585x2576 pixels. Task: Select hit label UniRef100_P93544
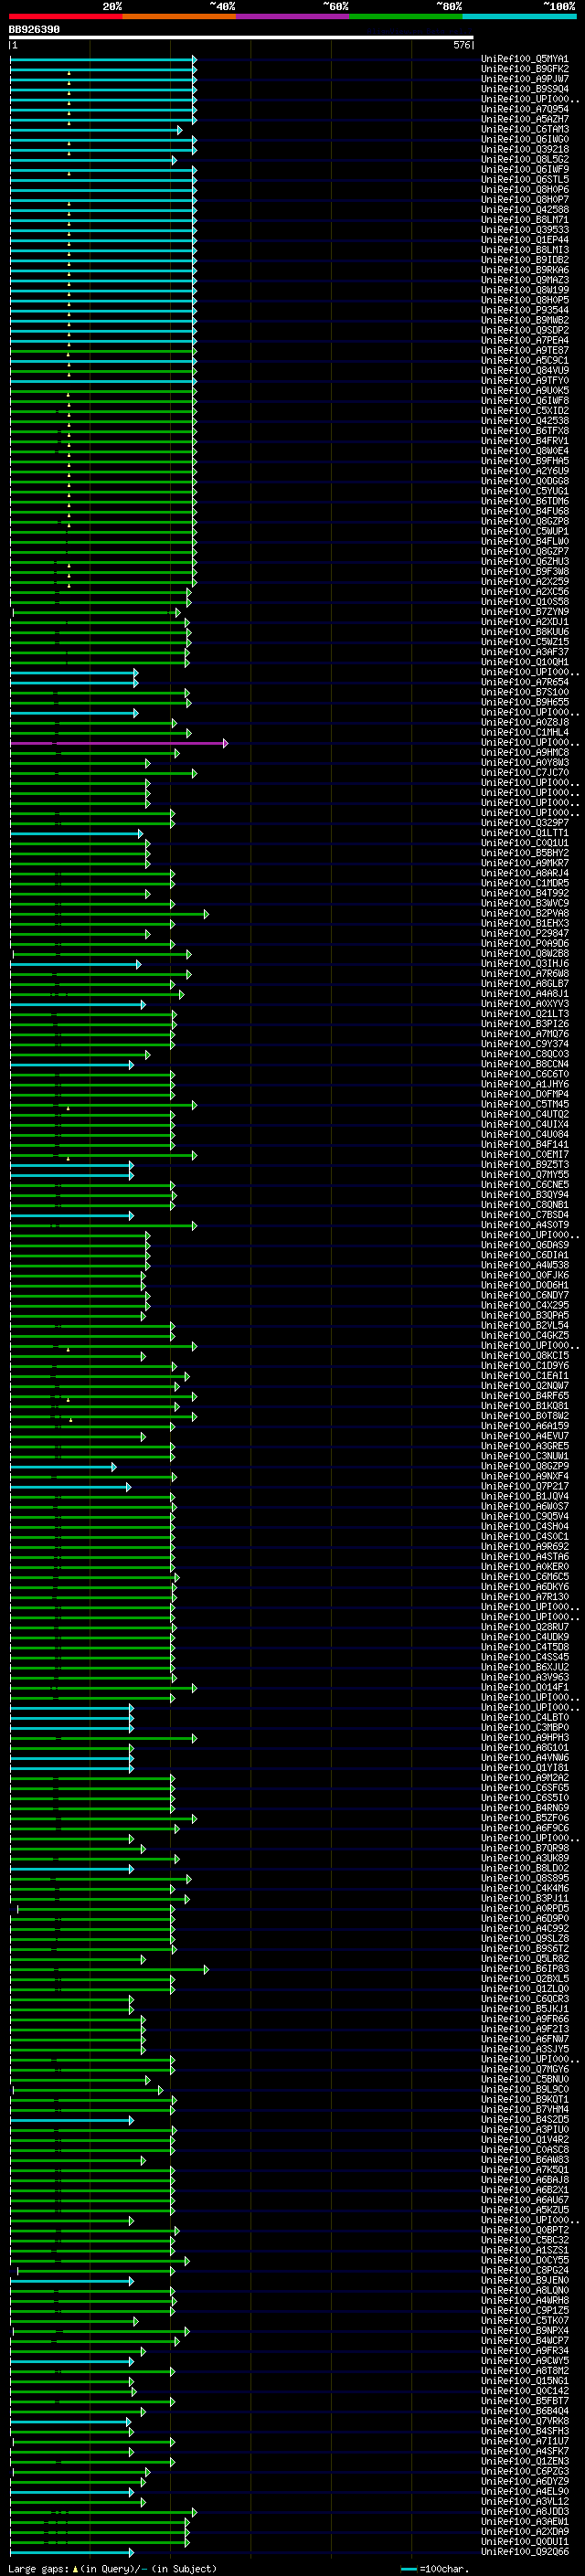(525, 310)
